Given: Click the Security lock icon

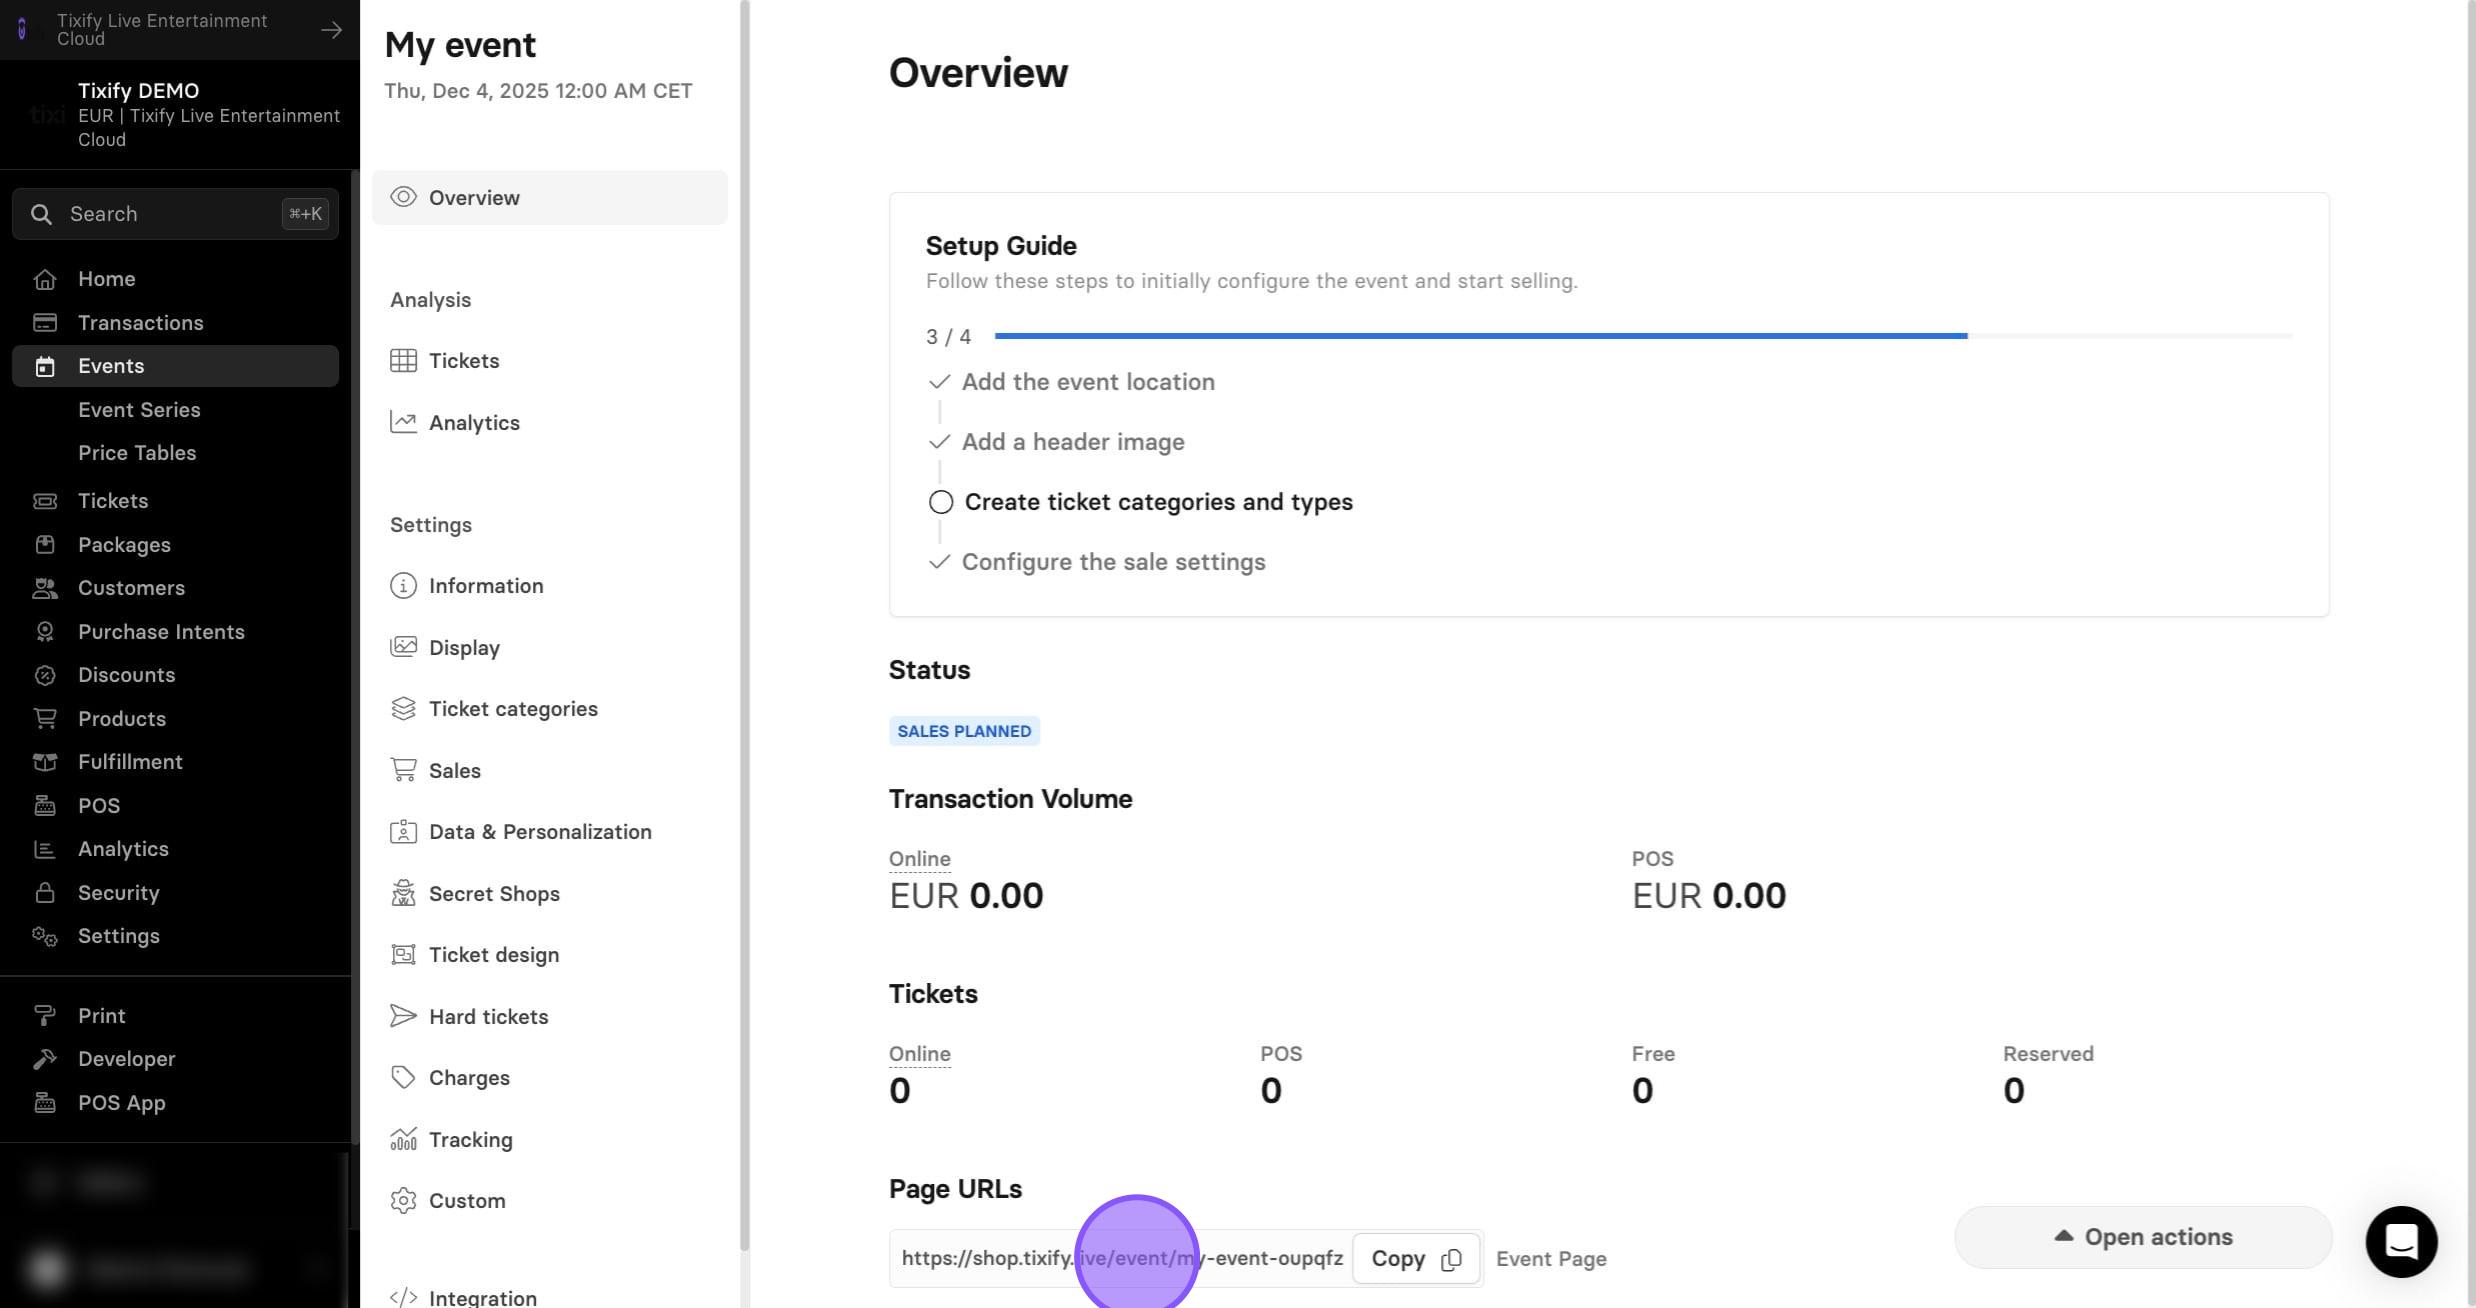Looking at the screenshot, I should pos(44,893).
